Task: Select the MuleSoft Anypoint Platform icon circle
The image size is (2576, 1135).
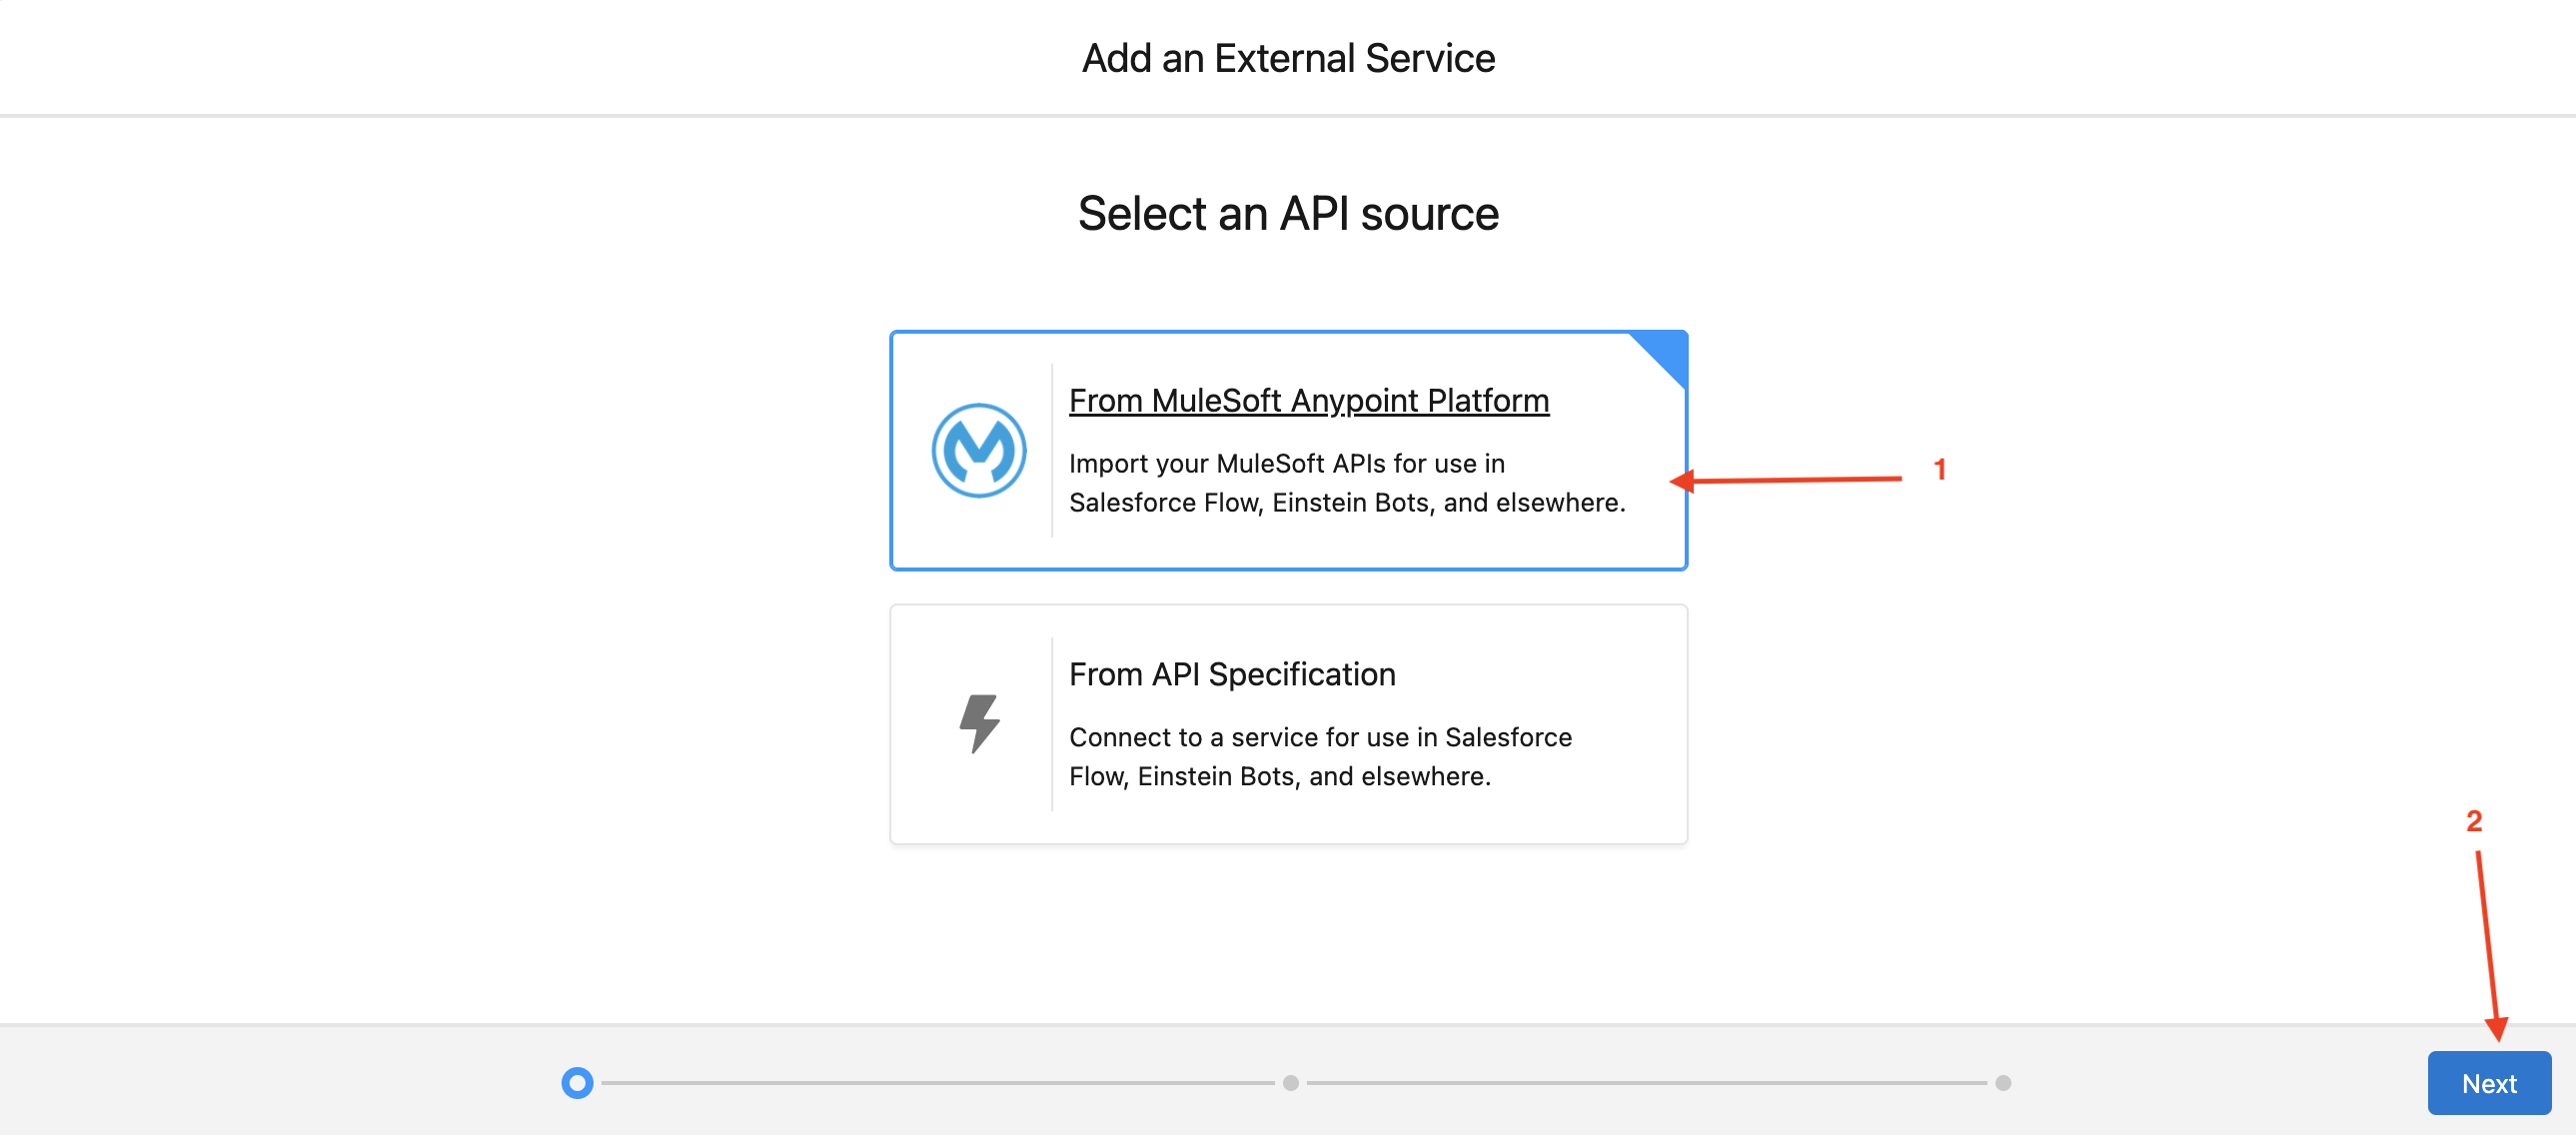Action: pos(980,450)
